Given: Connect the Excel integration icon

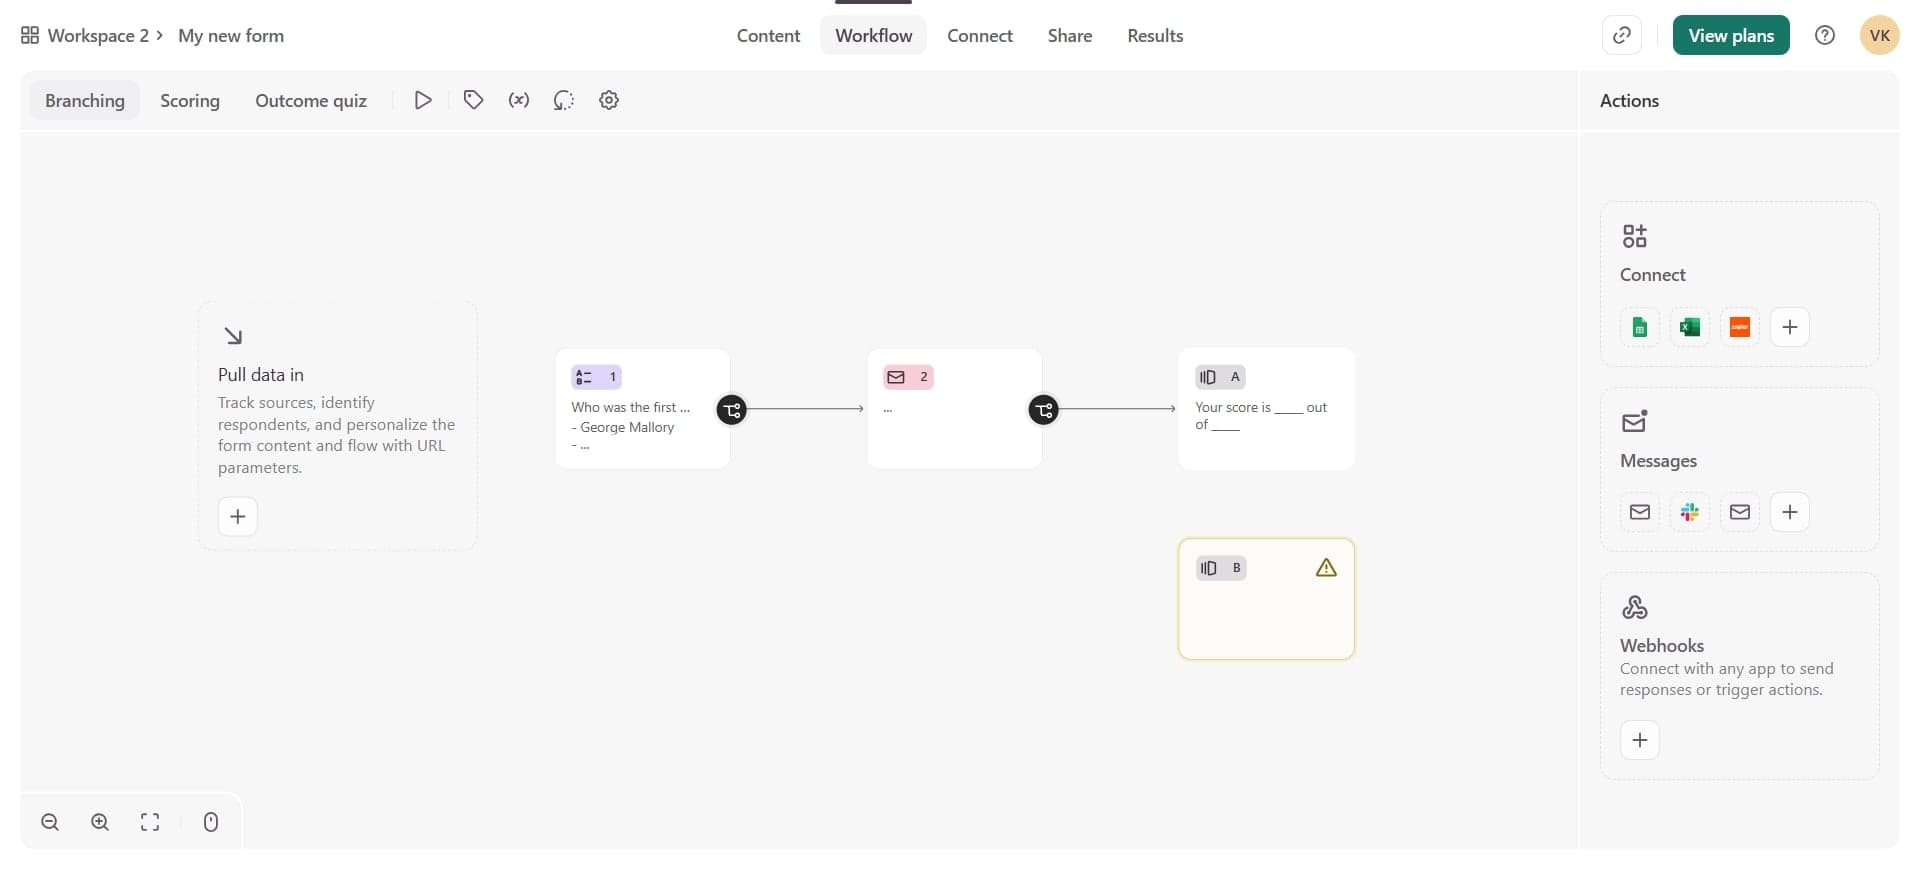Looking at the screenshot, I should coord(1690,327).
